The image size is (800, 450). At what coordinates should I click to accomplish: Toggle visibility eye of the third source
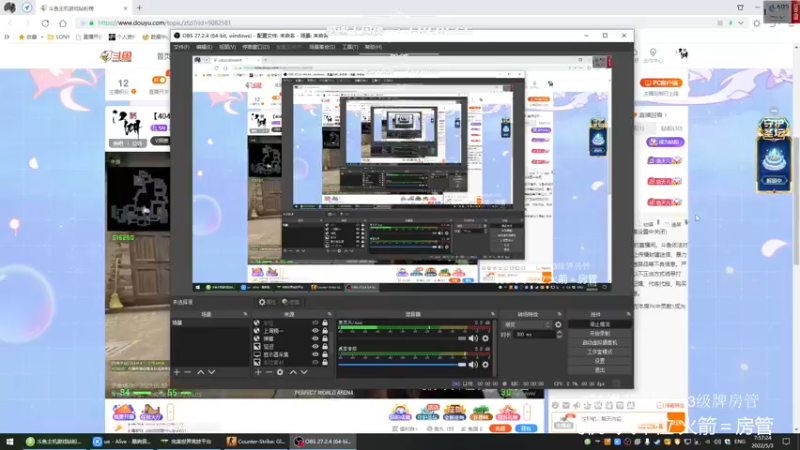pyautogui.click(x=315, y=338)
